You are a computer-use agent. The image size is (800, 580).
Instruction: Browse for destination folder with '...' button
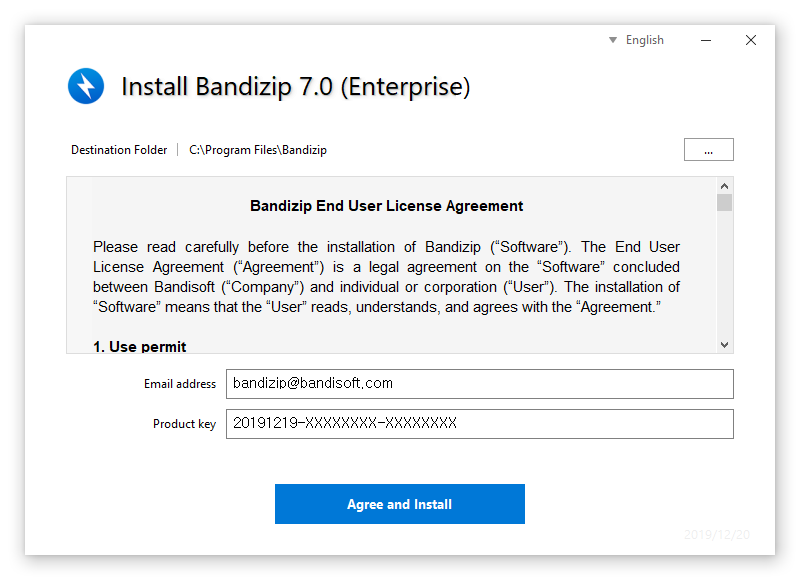708,150
